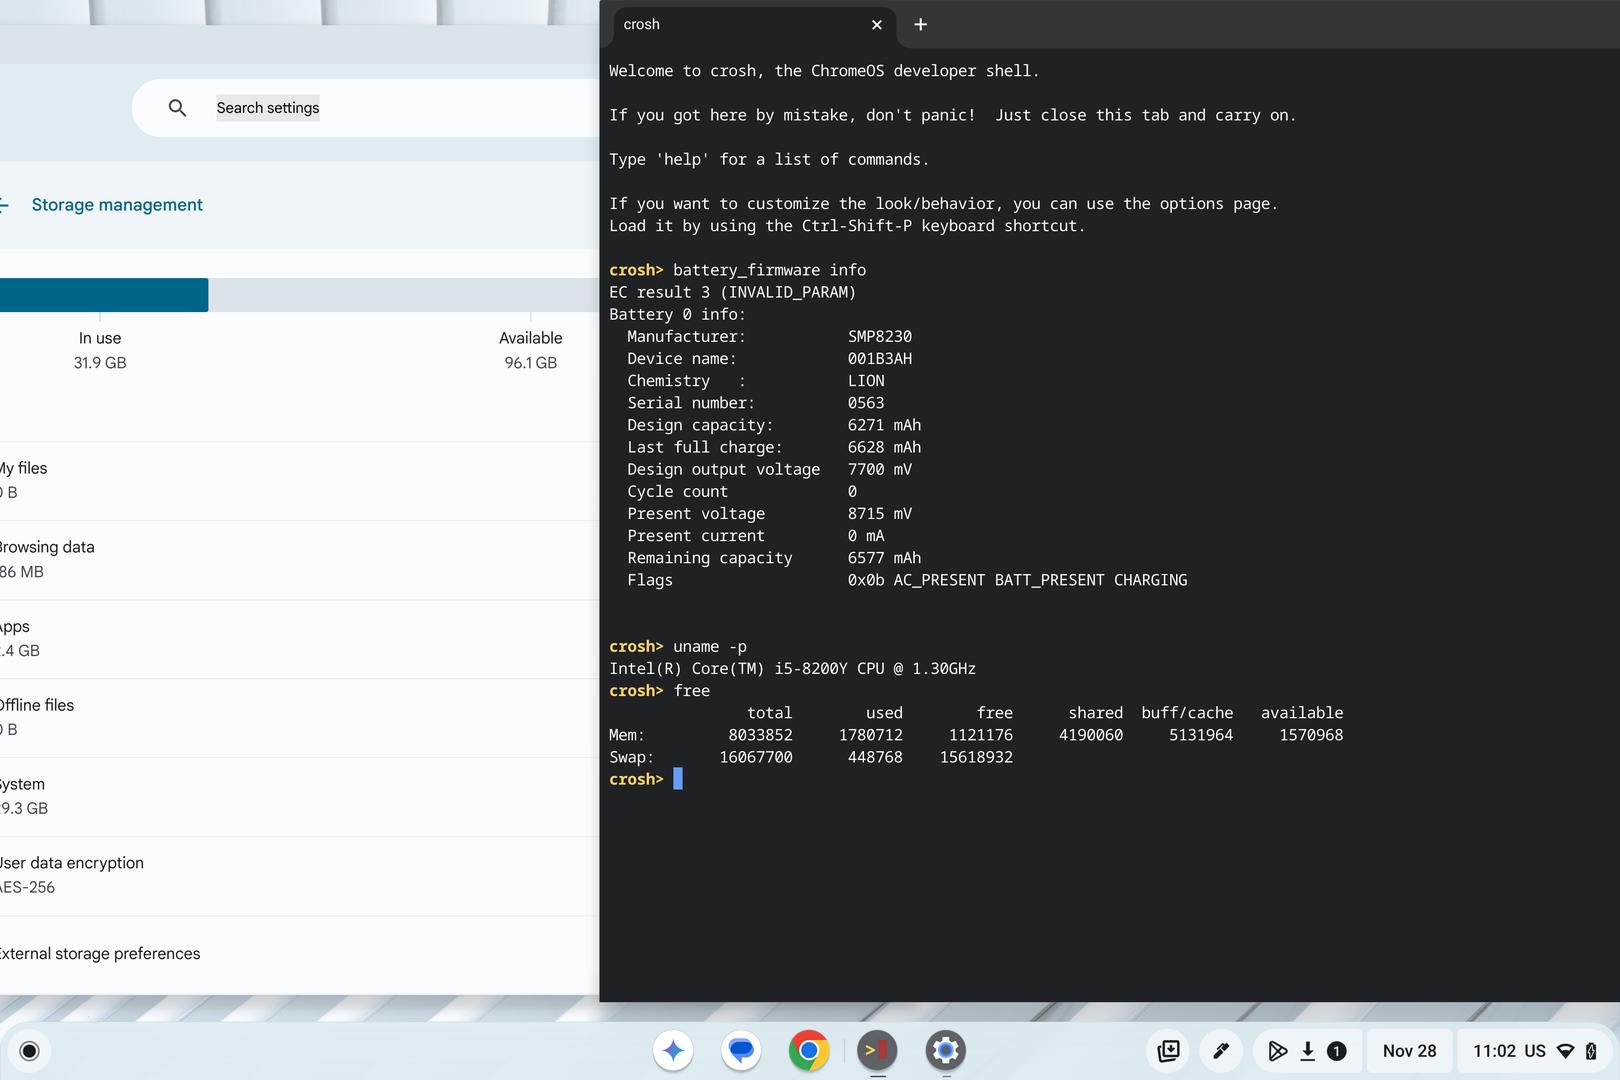
Task: Click the 'Intel(R) Core(TM) i5-8200Y' output line
Action: tap(792, 669)
